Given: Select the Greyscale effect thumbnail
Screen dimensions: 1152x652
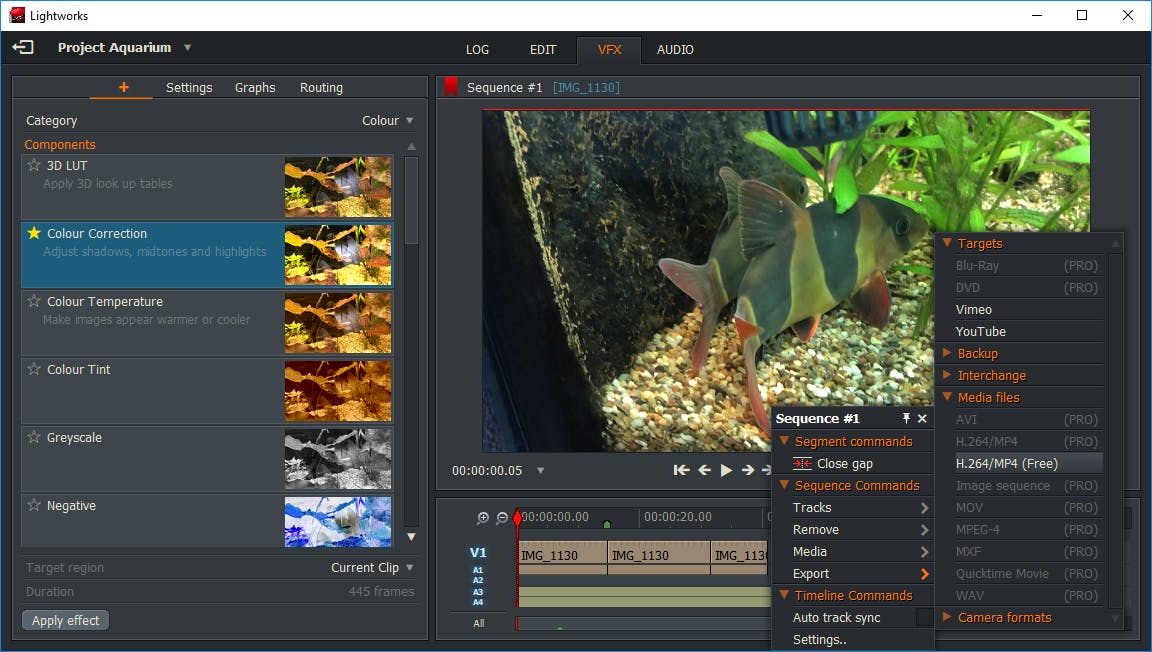Looking at the screenshot, I should coord(338,458).
